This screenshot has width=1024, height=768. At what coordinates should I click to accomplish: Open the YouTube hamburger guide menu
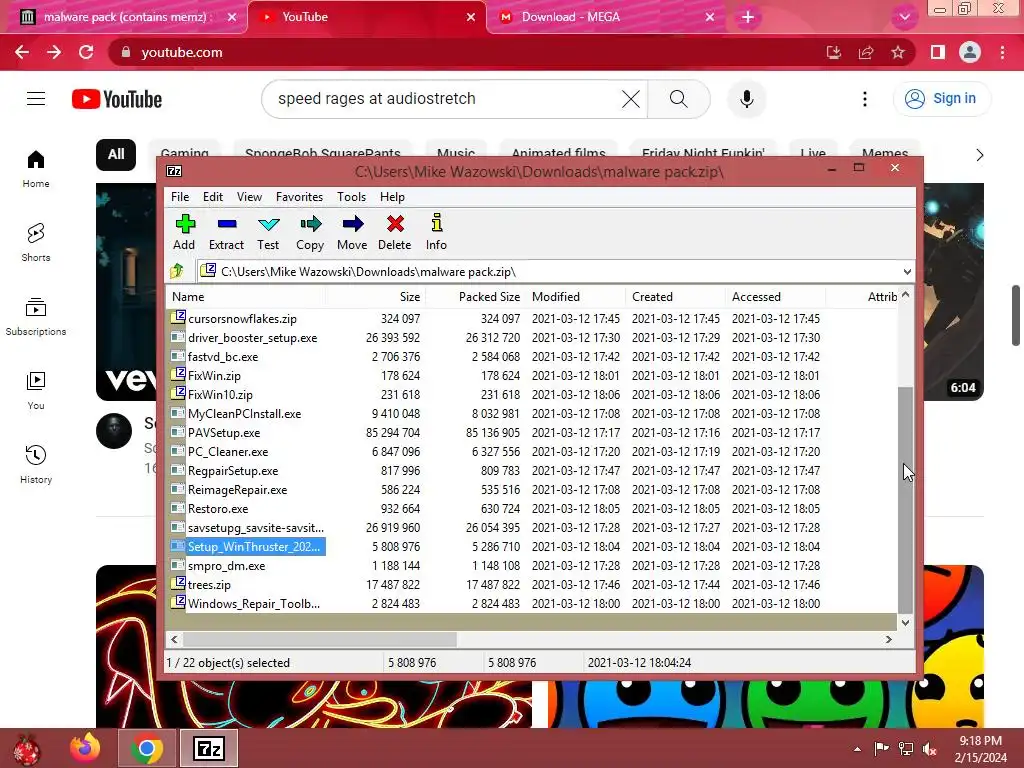[36, 99]
